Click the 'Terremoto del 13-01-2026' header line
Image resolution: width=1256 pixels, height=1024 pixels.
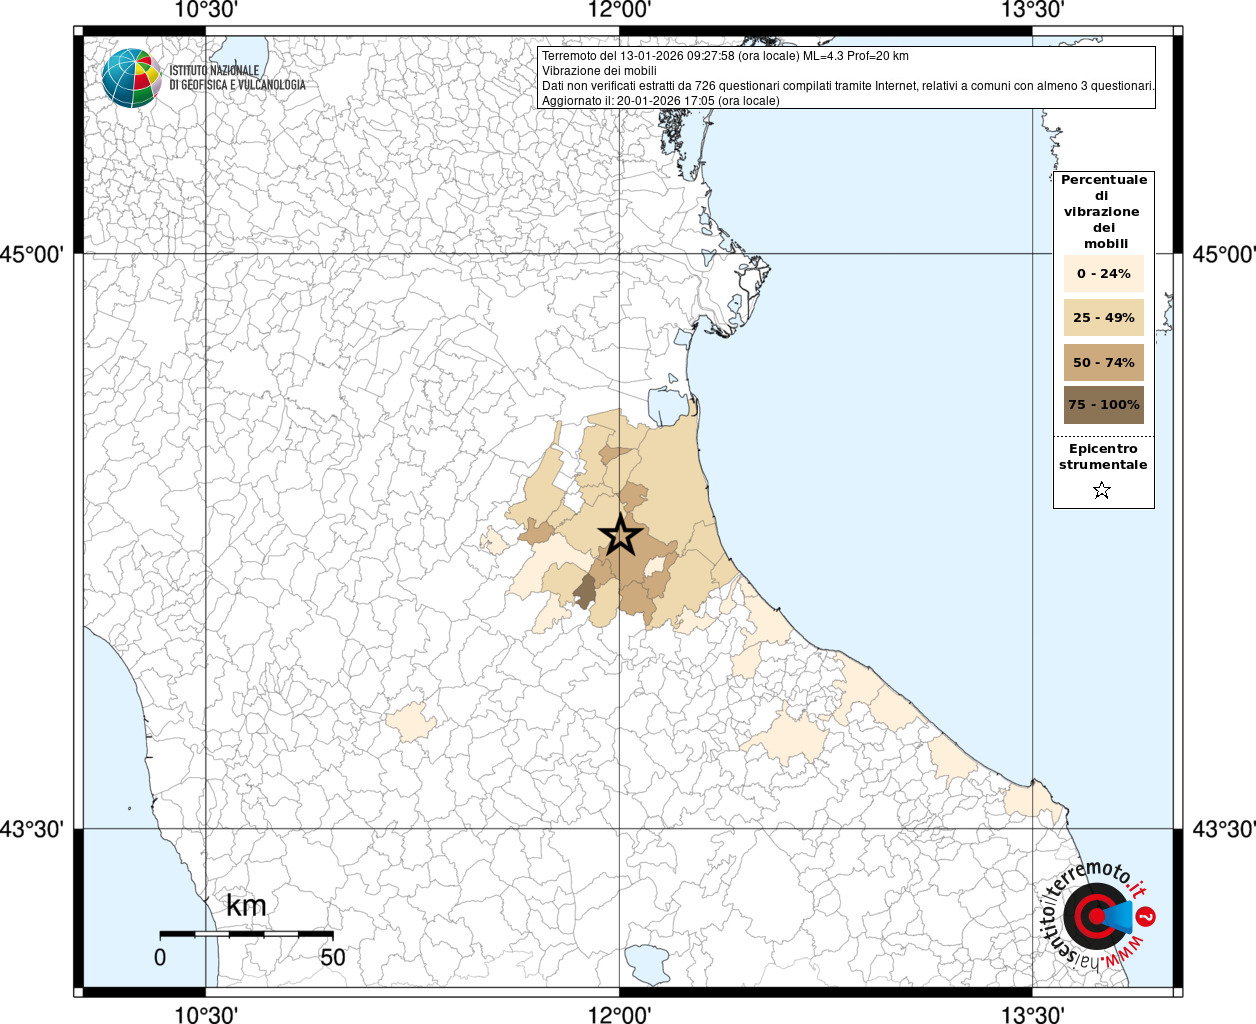tap(725, 56)
